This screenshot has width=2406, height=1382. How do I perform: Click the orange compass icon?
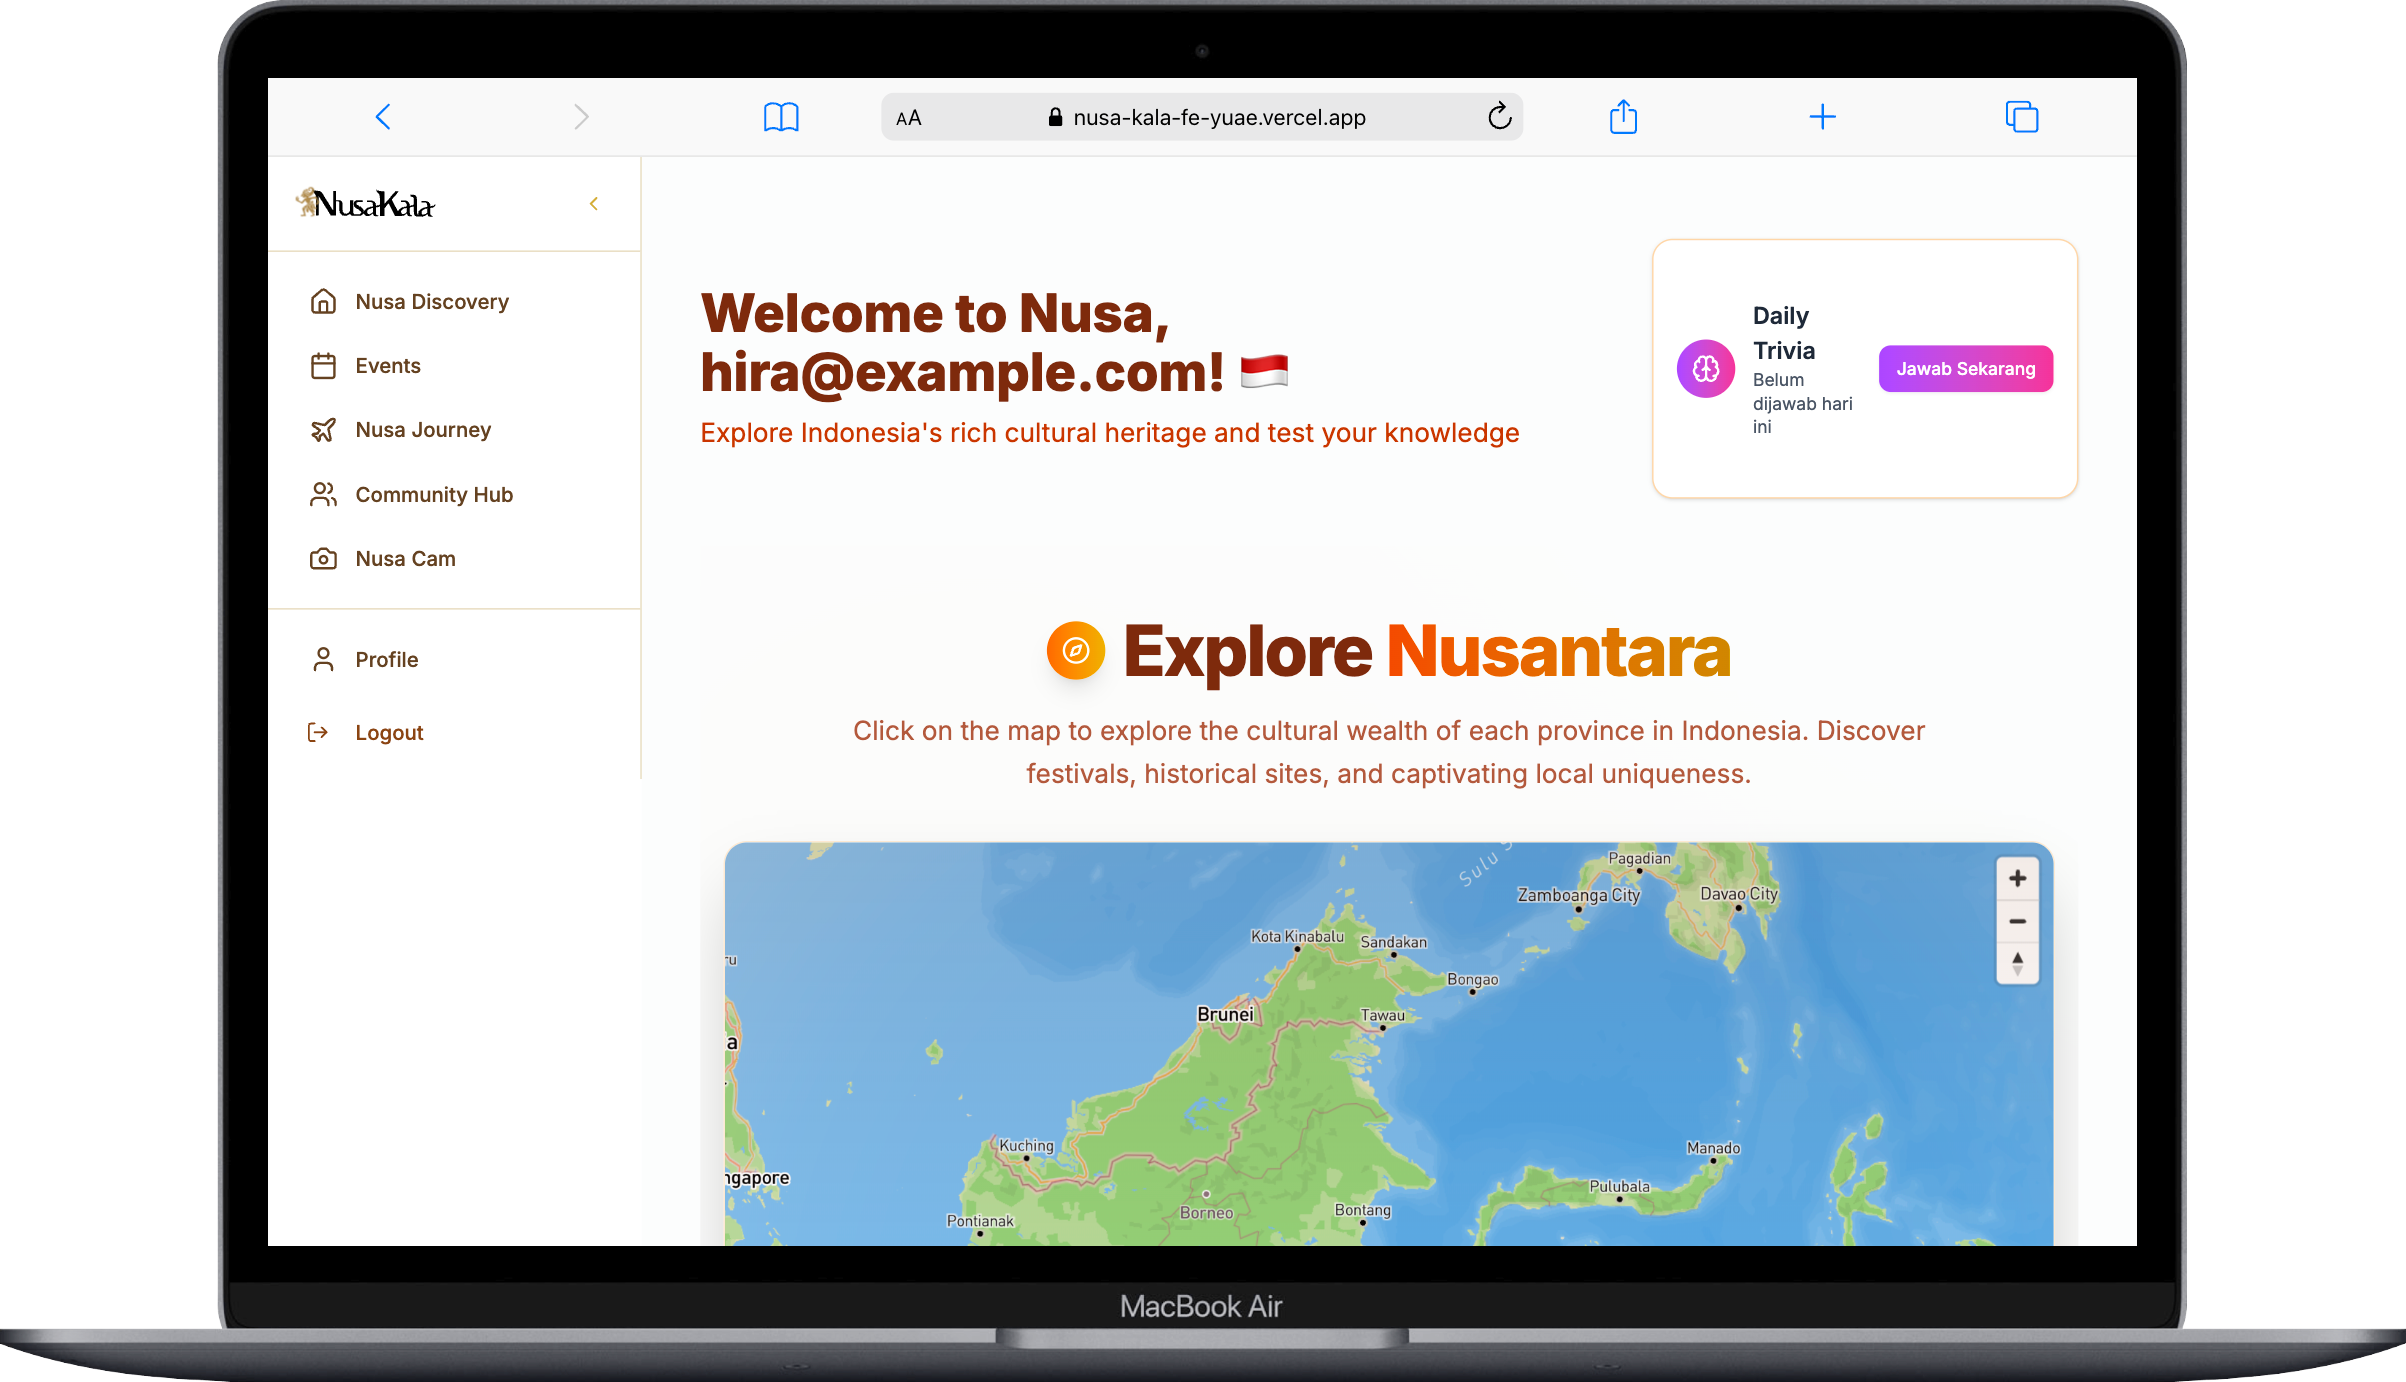(x=1075, y=651)
